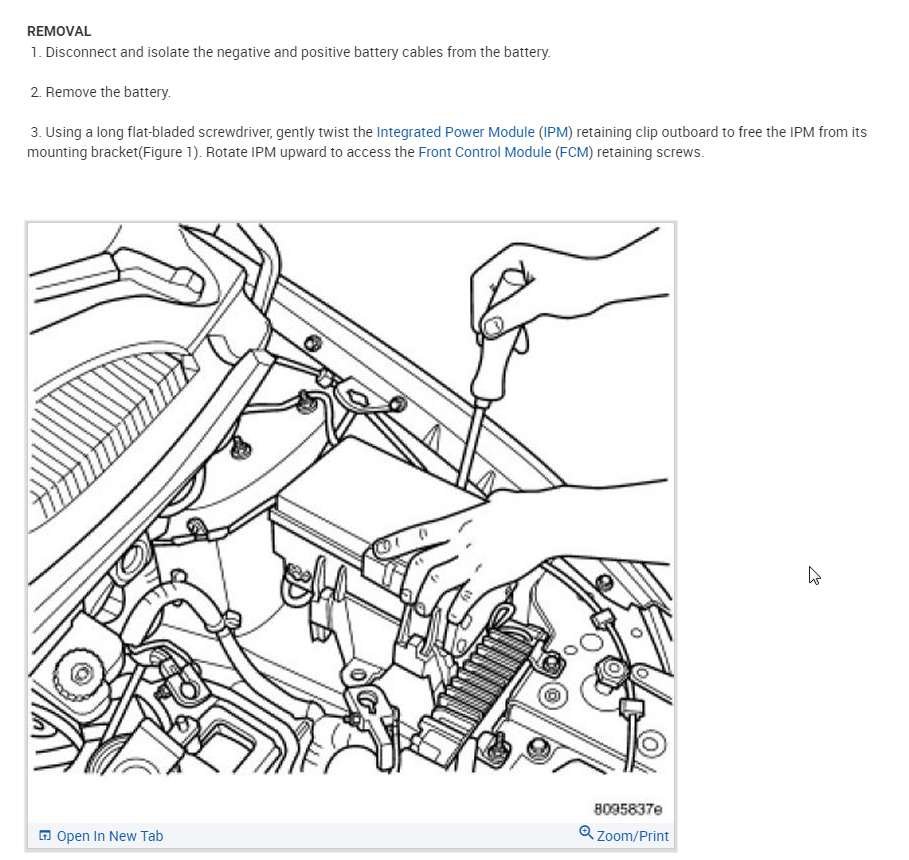909x860 pixels.
Task: Click the figure ID 8095837e
Action: click(628, 809)
